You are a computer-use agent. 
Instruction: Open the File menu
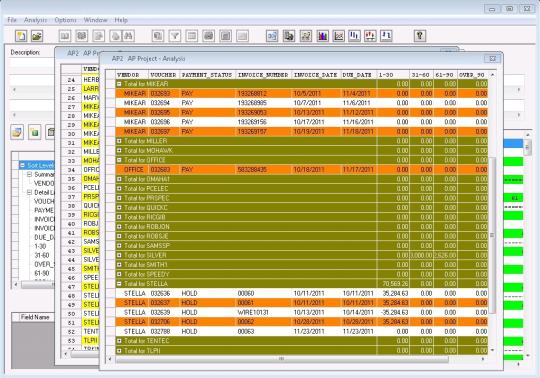pos(12,20)
